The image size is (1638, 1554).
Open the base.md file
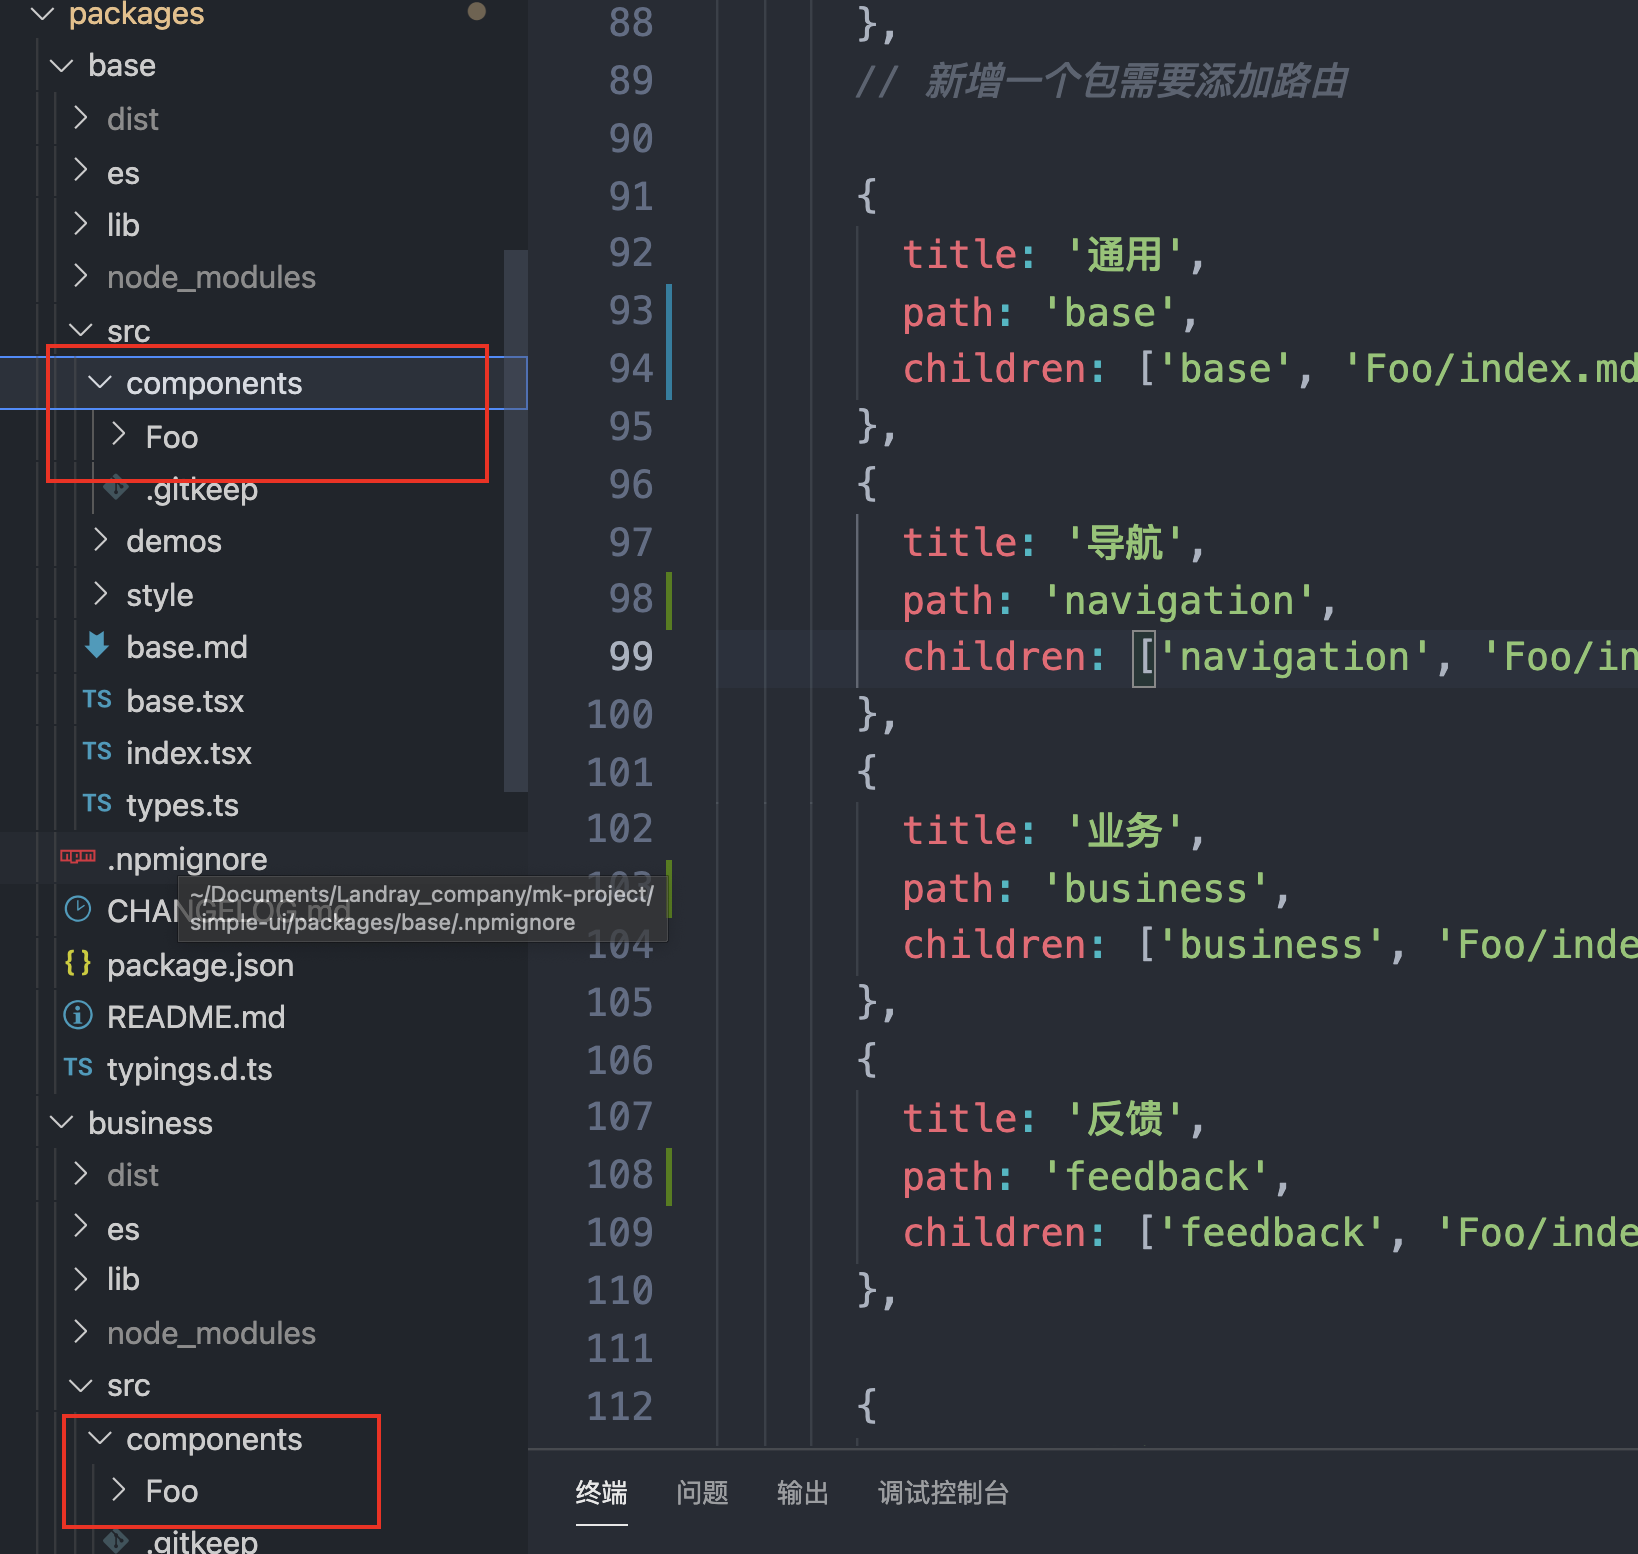tap(187, 647)
